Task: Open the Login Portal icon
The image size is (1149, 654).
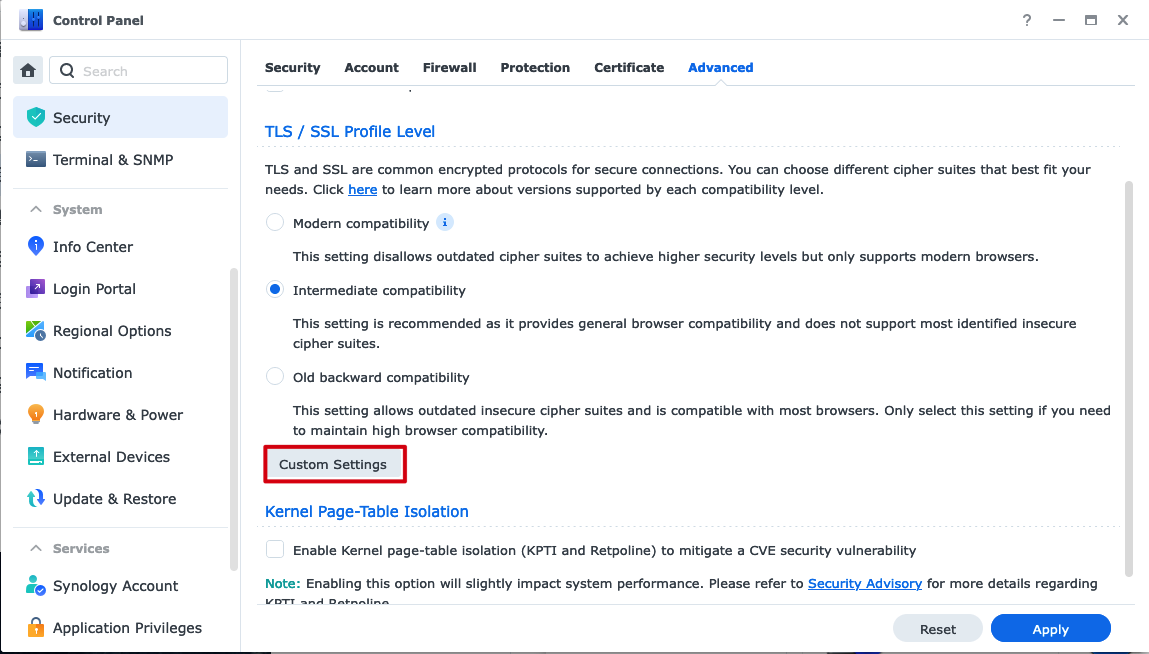Action: [36, 288]
